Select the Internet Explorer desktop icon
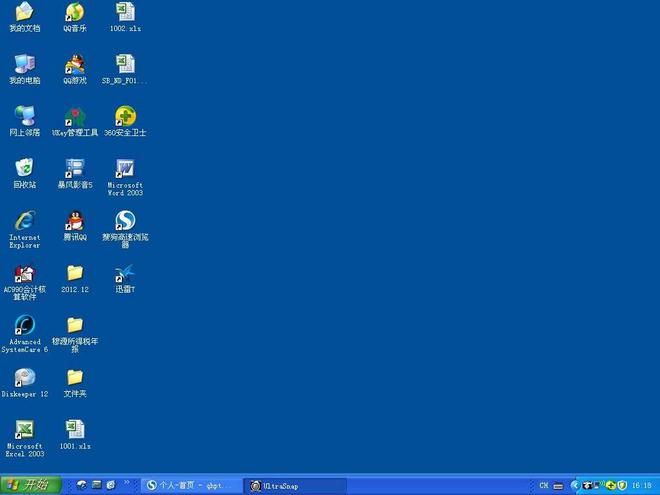This screenshot has width=660, height=495. (x=25, y=230)
